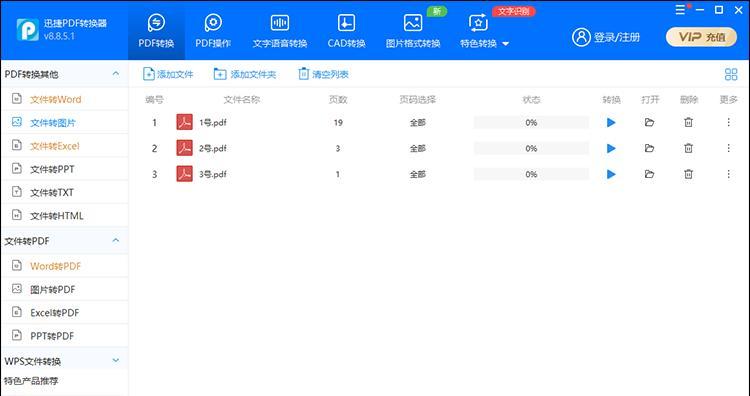Click the 文件名称 column header
This screenshot has height=396, width=750.
pos(242,99)
